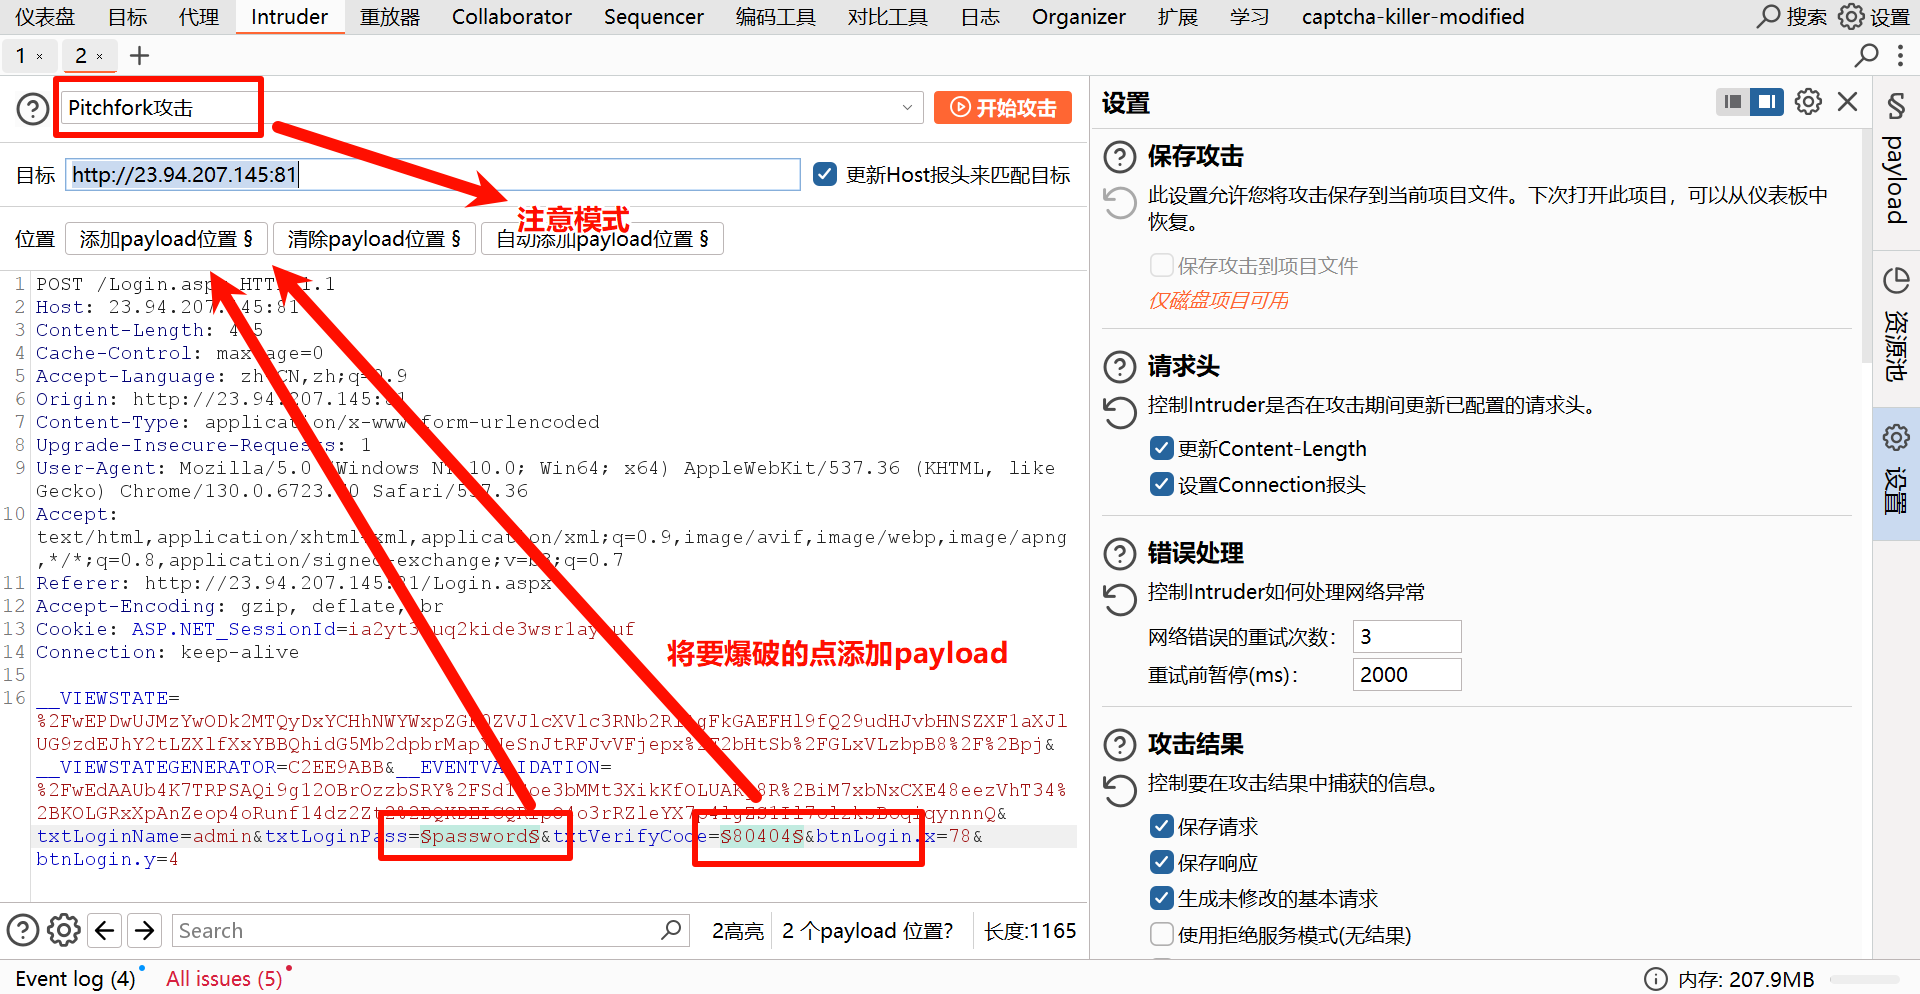Open the attack type dropdown (Pitchfork攻击)

906,108
